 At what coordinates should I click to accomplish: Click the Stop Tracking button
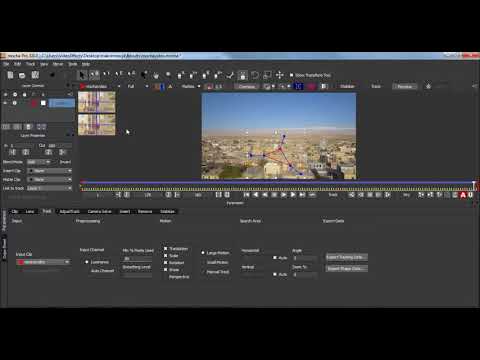coord(370,195)
